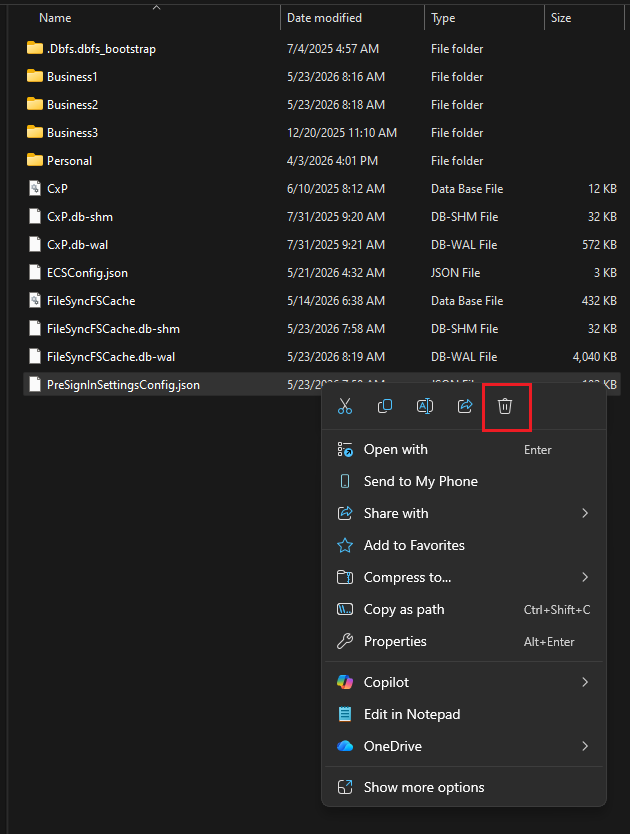Click the 6/10/2025 8:12 AM date
Viewport: 630px width, 834px height.
pos(336,188)
